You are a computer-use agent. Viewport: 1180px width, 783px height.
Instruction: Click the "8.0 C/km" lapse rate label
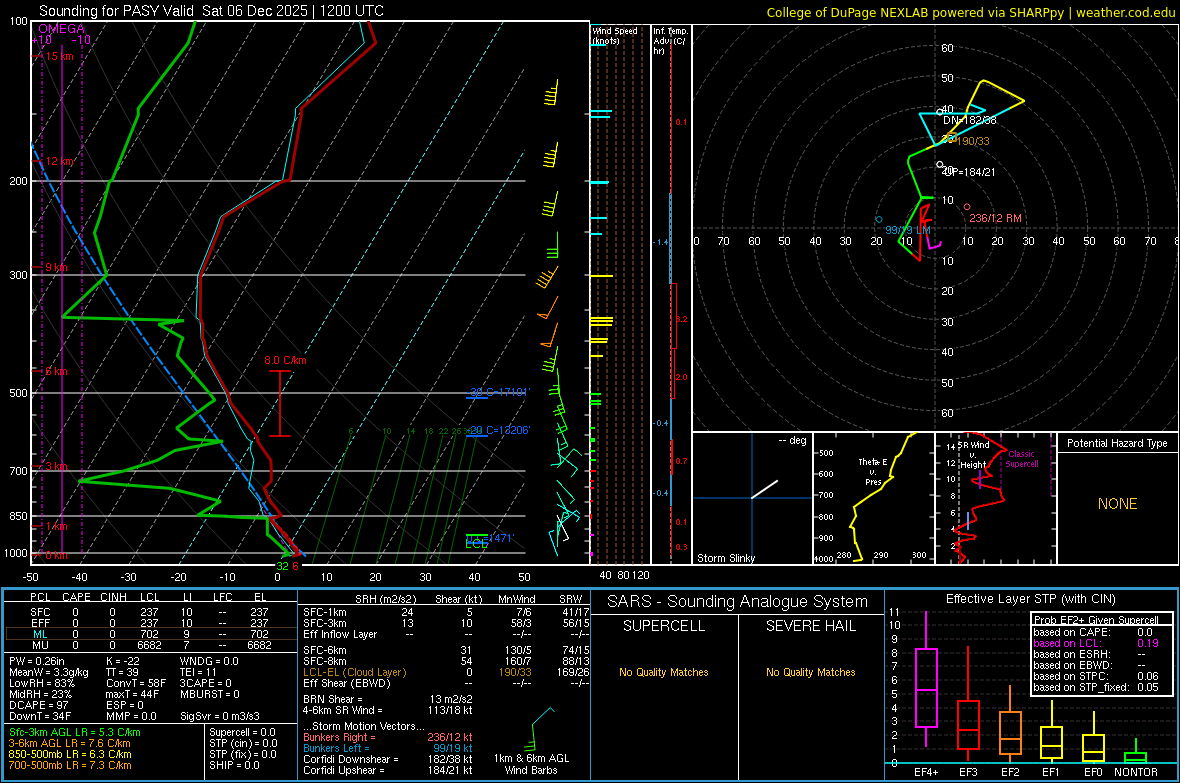(x=285, y=360)
